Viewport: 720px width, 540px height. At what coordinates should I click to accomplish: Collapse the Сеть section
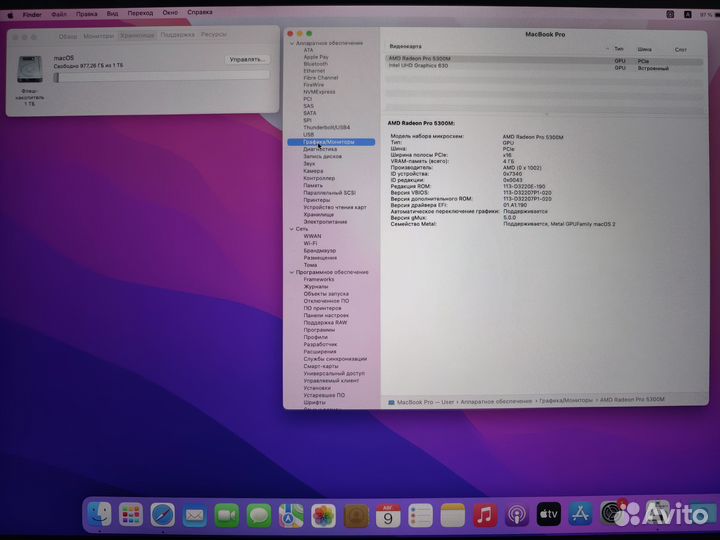pyautogui.click(x=292, y=229)
